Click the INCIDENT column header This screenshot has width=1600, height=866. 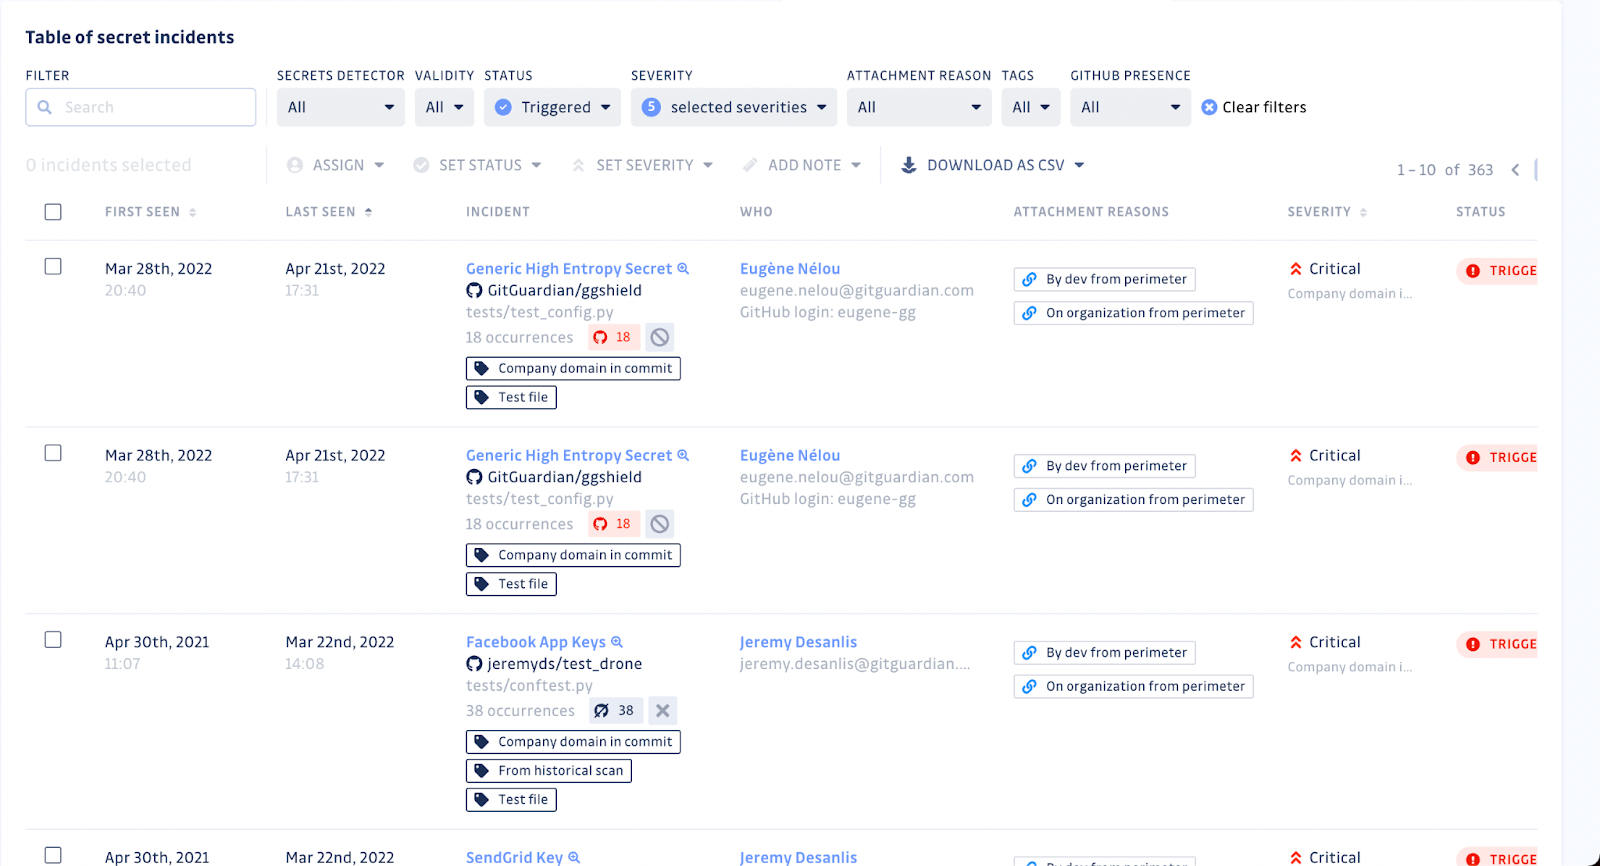tap(498, 212)
